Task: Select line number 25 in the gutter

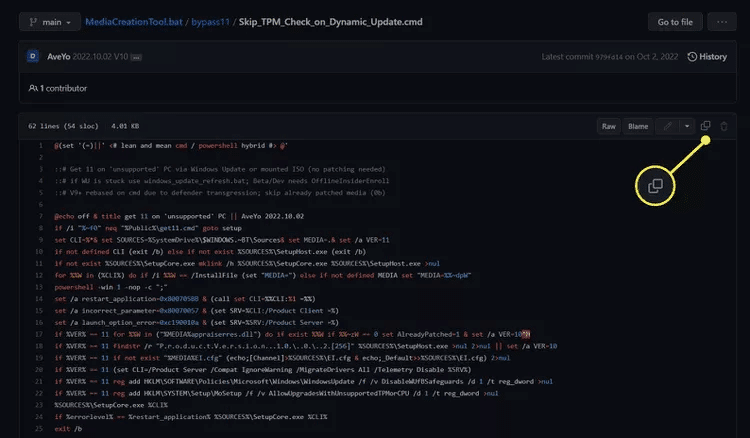Action: [39, 428]
